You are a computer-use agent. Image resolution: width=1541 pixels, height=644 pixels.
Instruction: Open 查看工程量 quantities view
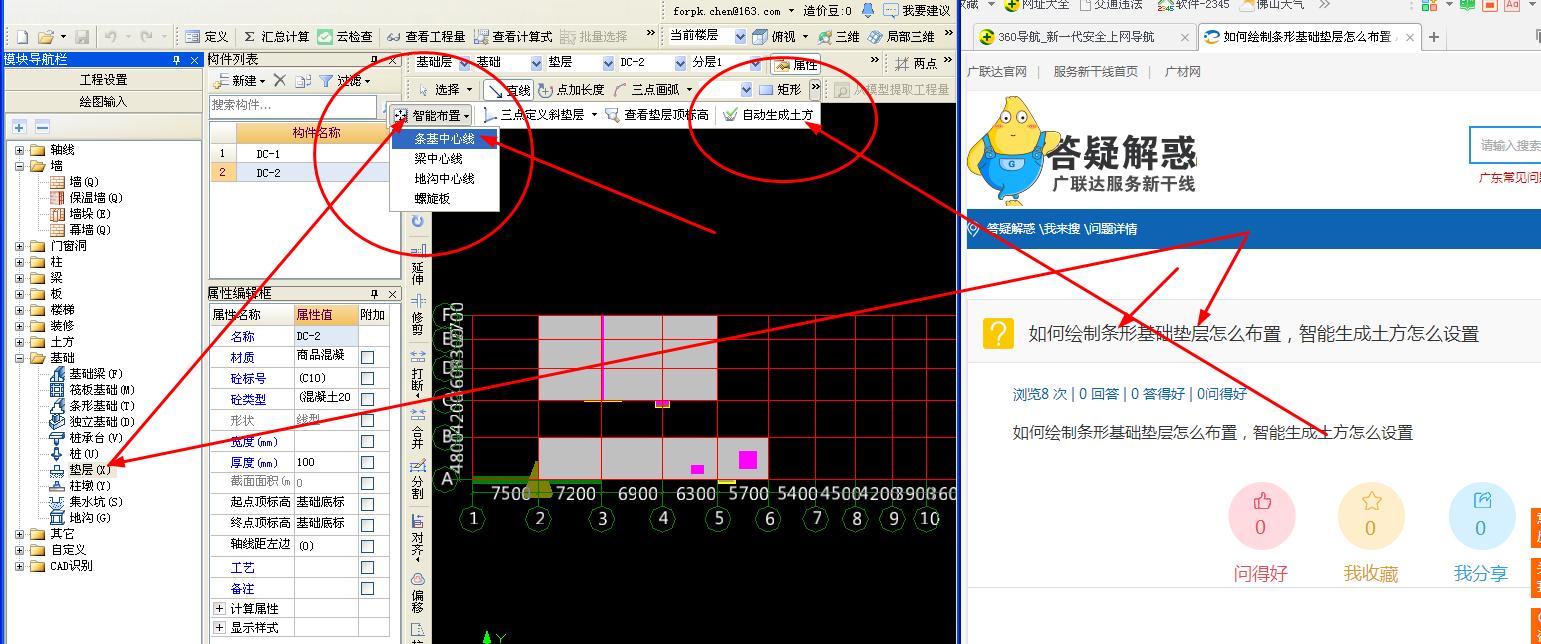pos(427,36)
